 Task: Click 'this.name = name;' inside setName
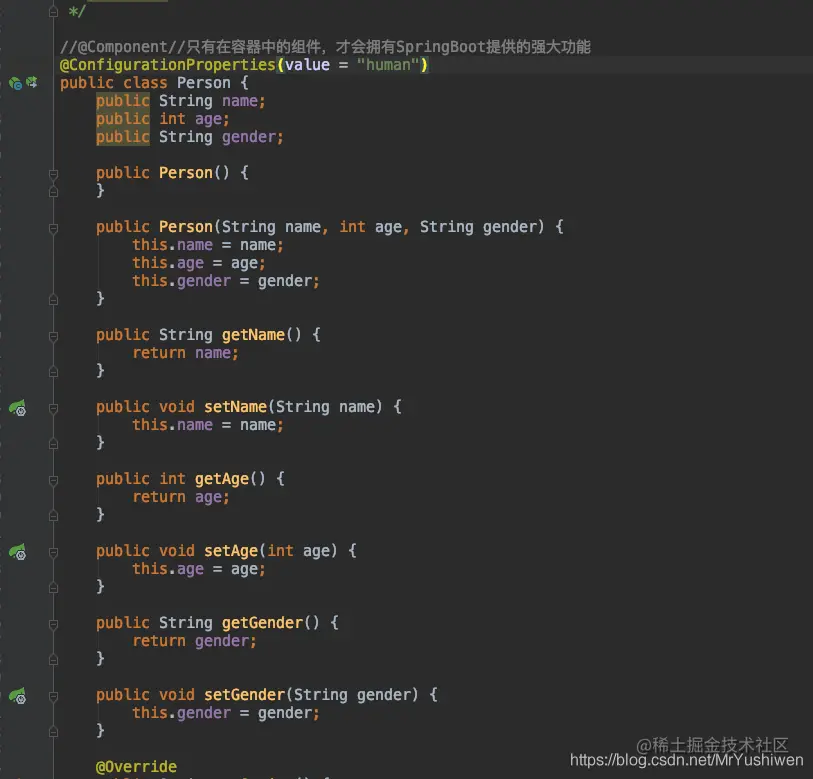(208, 425)
